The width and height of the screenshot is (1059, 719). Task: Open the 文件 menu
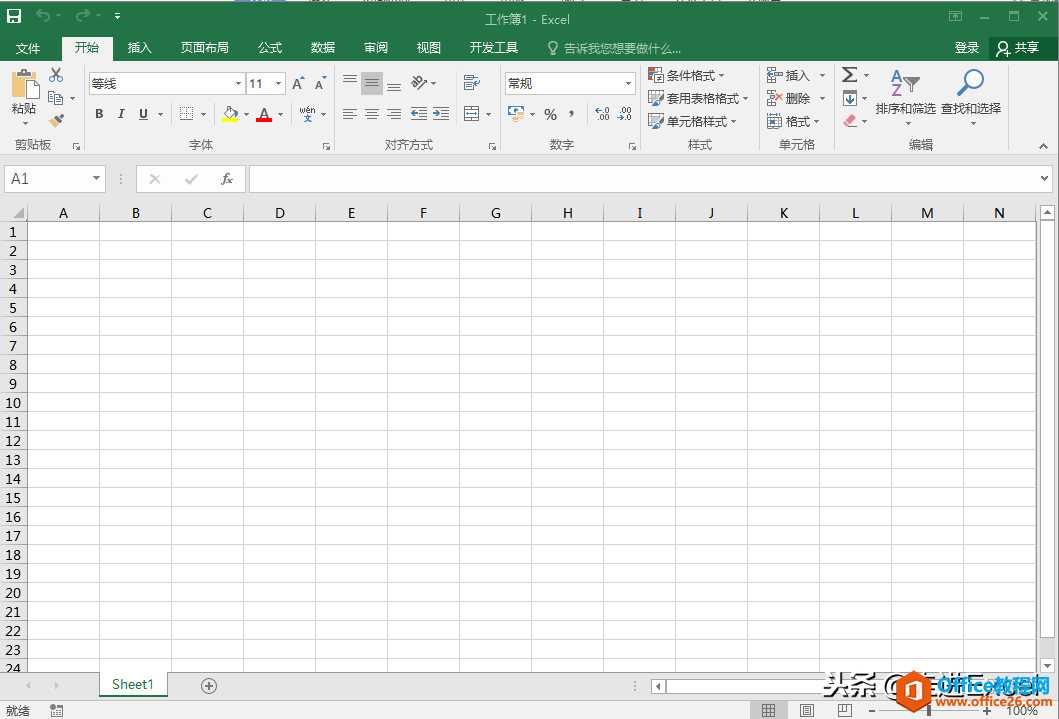point(29,47)
